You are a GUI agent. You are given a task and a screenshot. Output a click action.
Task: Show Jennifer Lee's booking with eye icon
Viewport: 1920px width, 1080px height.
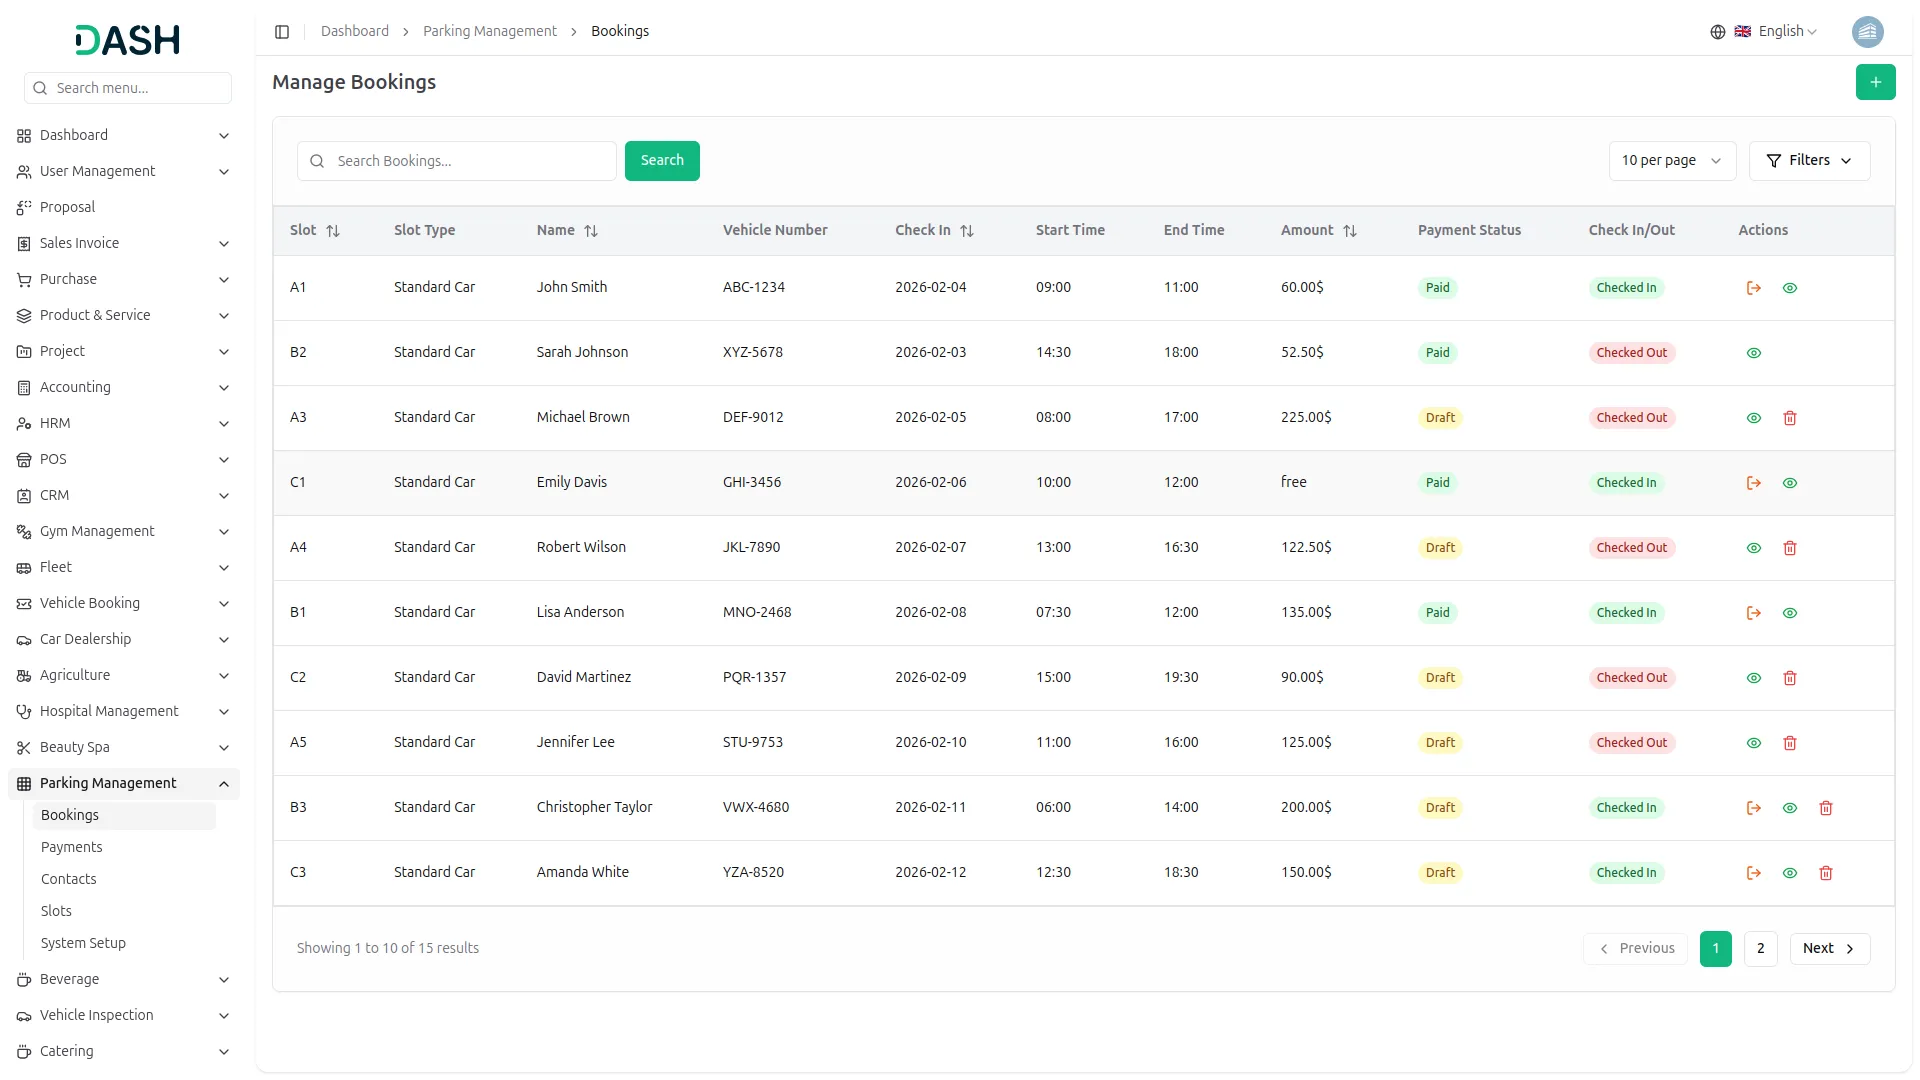(x=1753, y=743)
